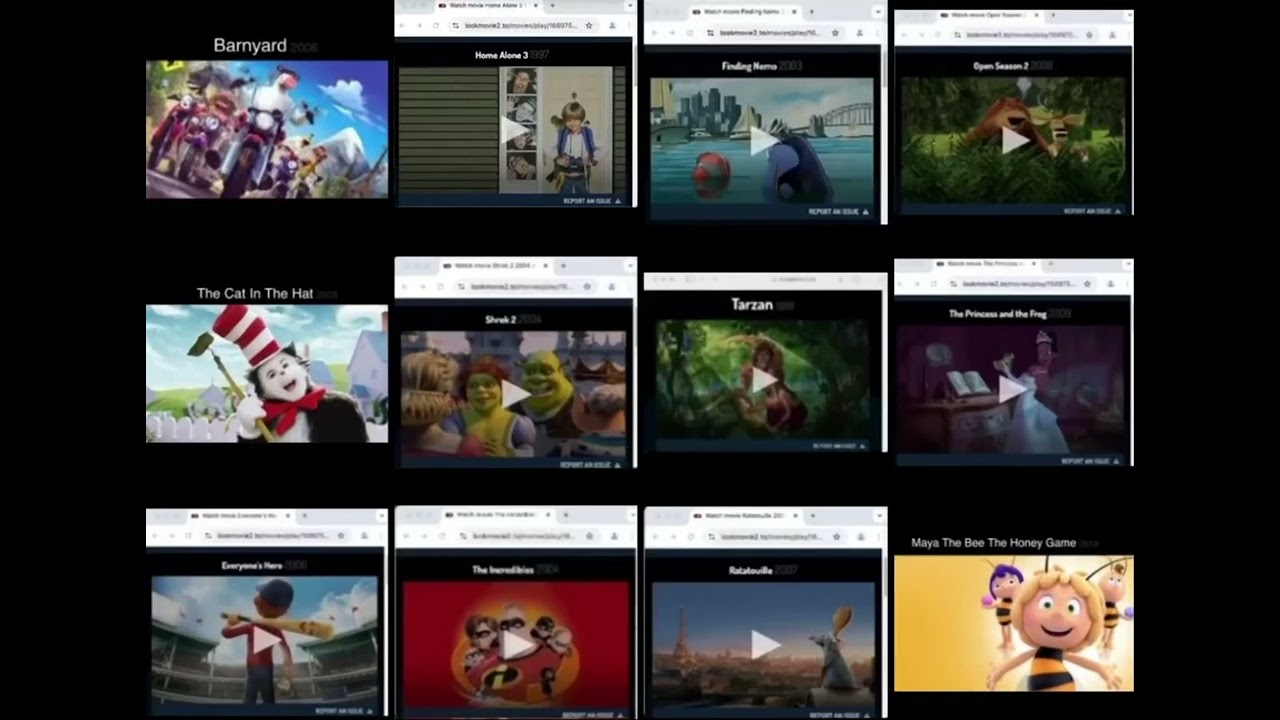Expand tab search in Princess and Frog window
This screenshot has height=720, width=1280.
1127,264
